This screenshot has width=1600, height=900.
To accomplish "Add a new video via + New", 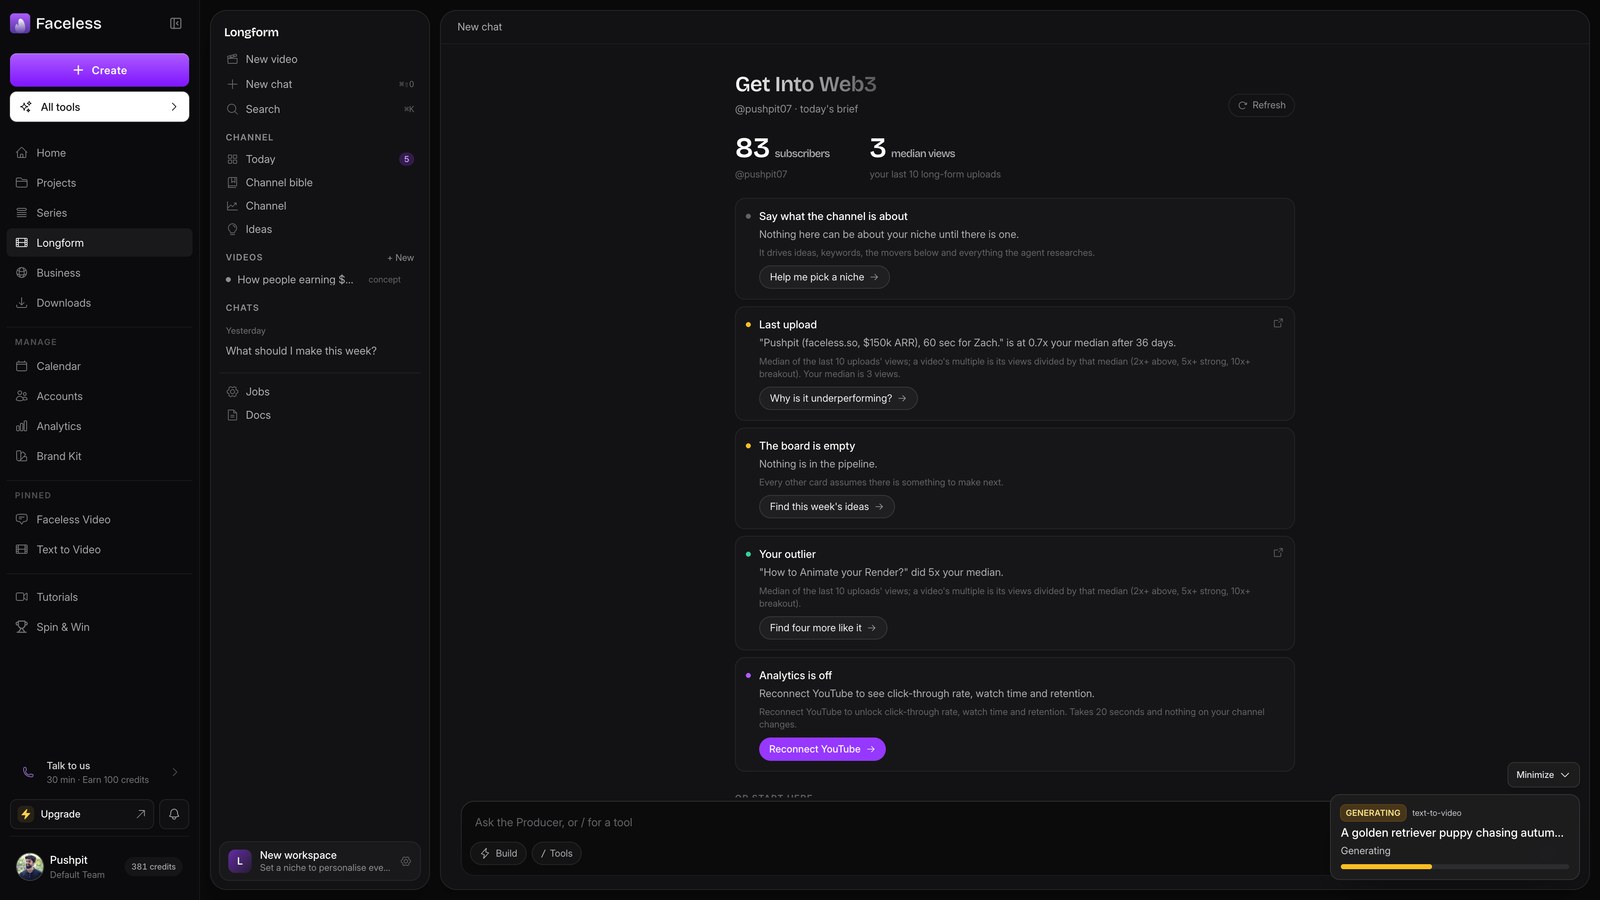I will click(x=401, y=258).
